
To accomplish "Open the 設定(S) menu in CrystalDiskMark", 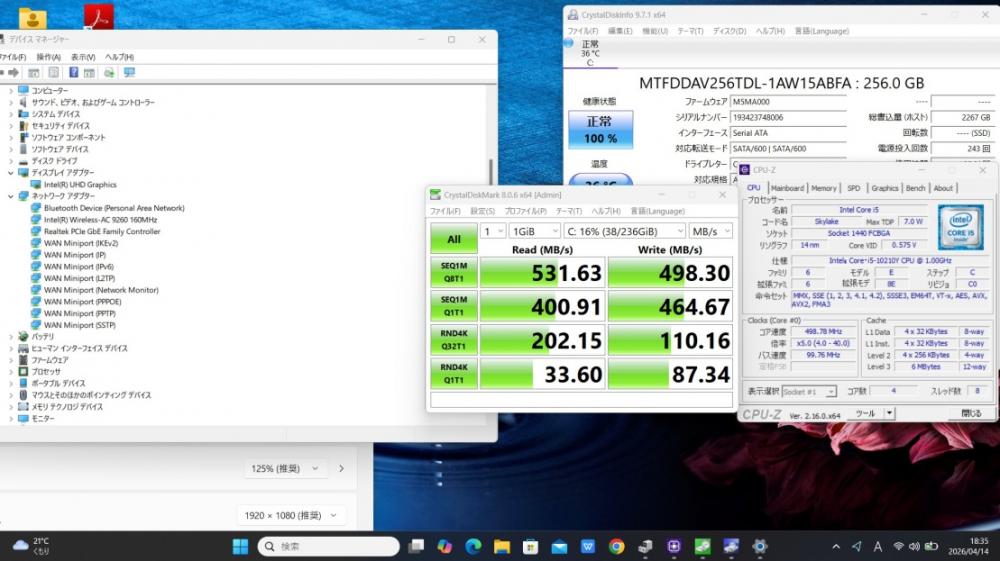I will [483, 211].
